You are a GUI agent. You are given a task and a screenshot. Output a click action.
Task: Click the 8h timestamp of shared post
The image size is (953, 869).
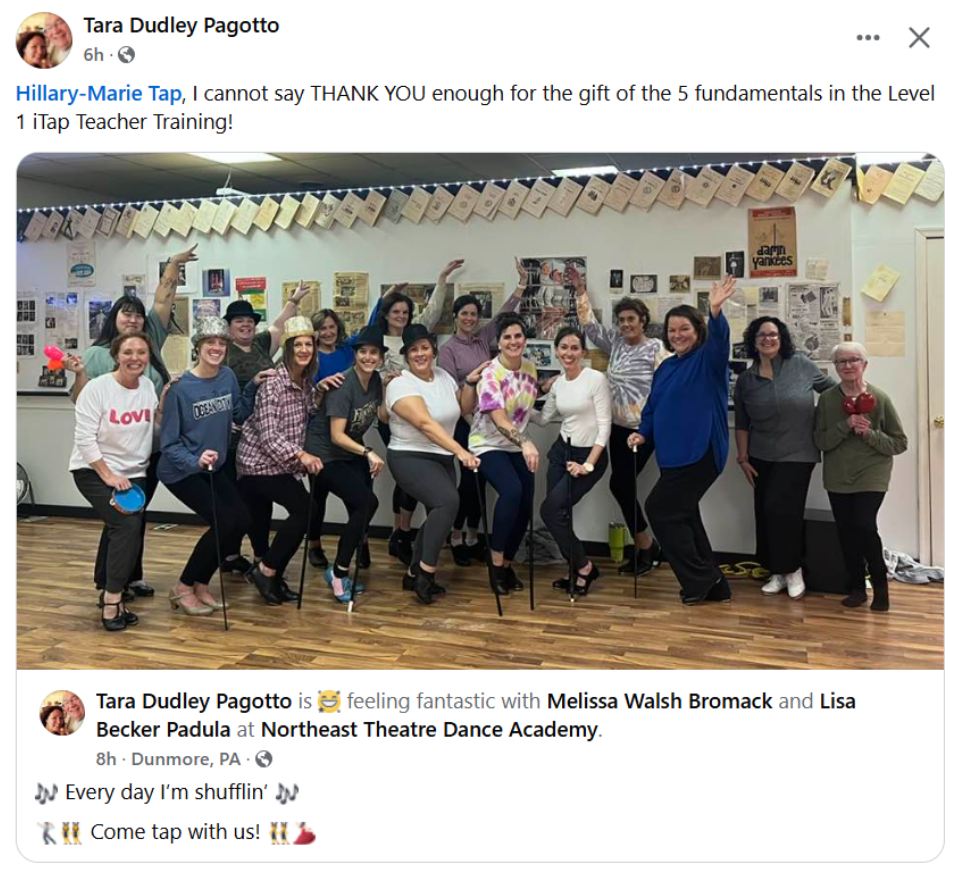pos(106,759)
